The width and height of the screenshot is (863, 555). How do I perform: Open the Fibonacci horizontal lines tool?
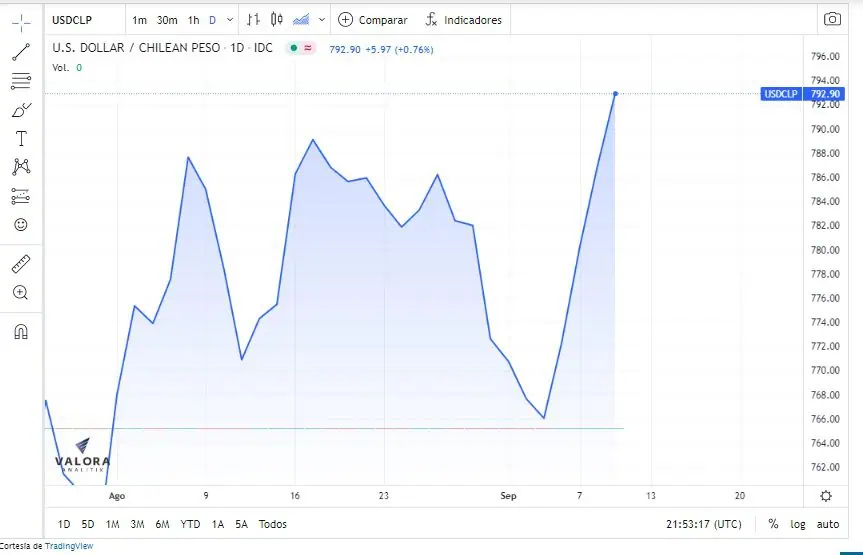click(x=21, y=81)
